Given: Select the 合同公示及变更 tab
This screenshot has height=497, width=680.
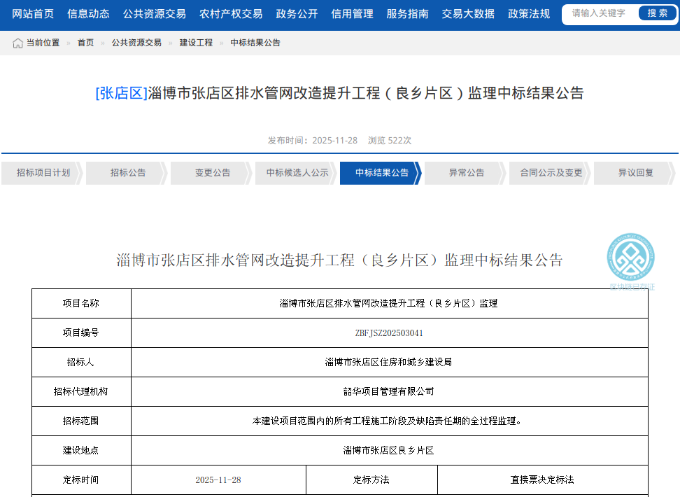Looking at the screenshot, I should click(551, 173).
